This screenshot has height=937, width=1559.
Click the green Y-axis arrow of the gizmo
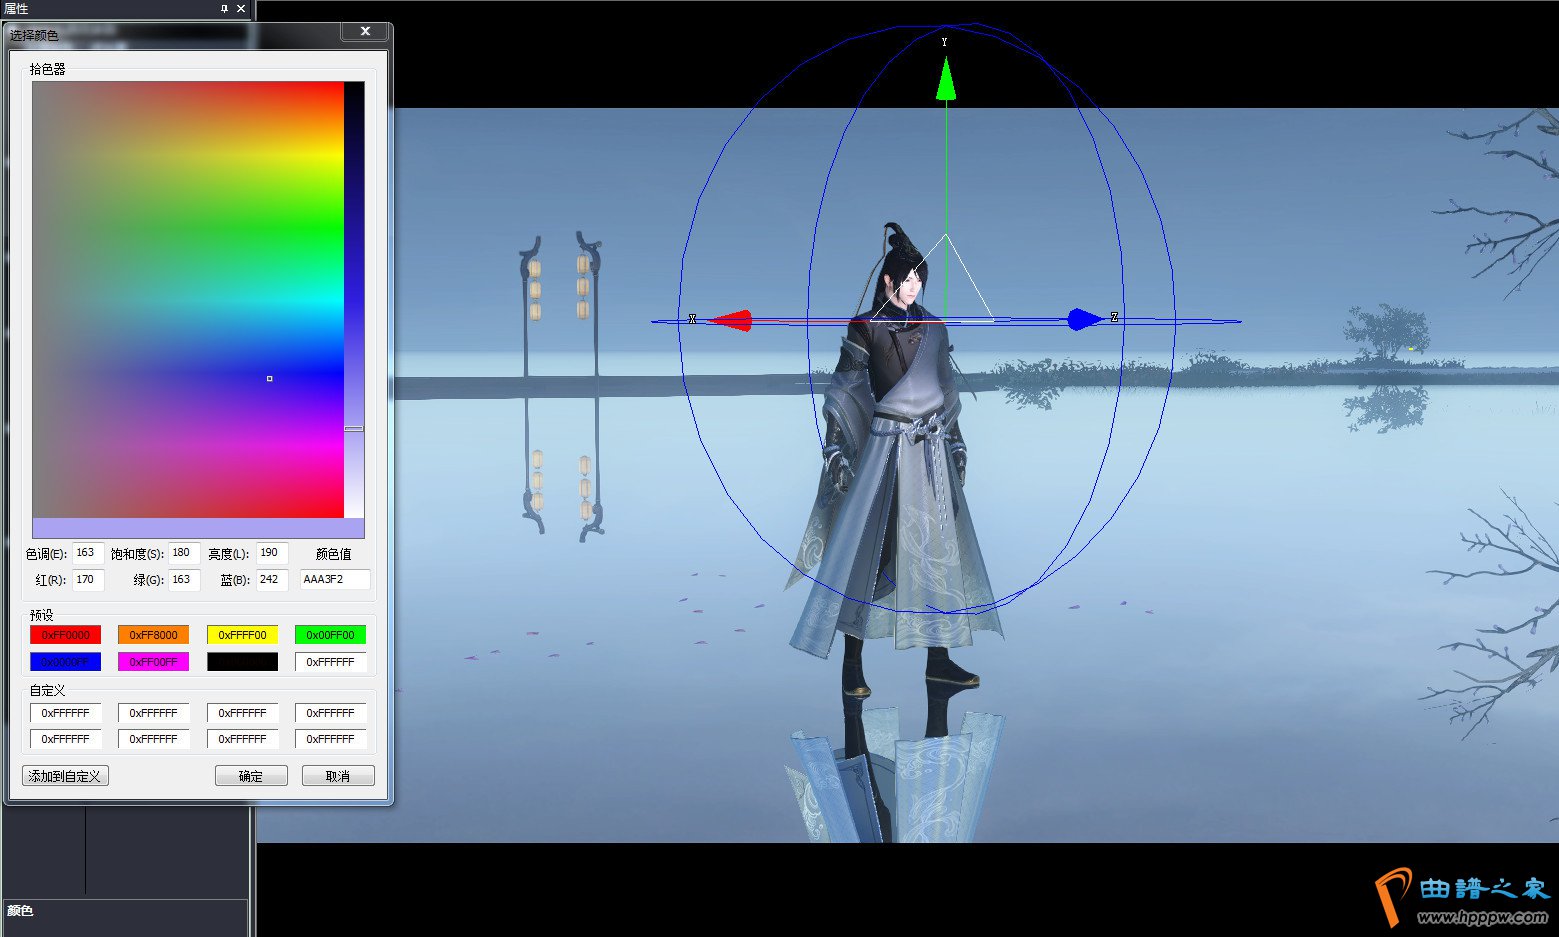946,80
